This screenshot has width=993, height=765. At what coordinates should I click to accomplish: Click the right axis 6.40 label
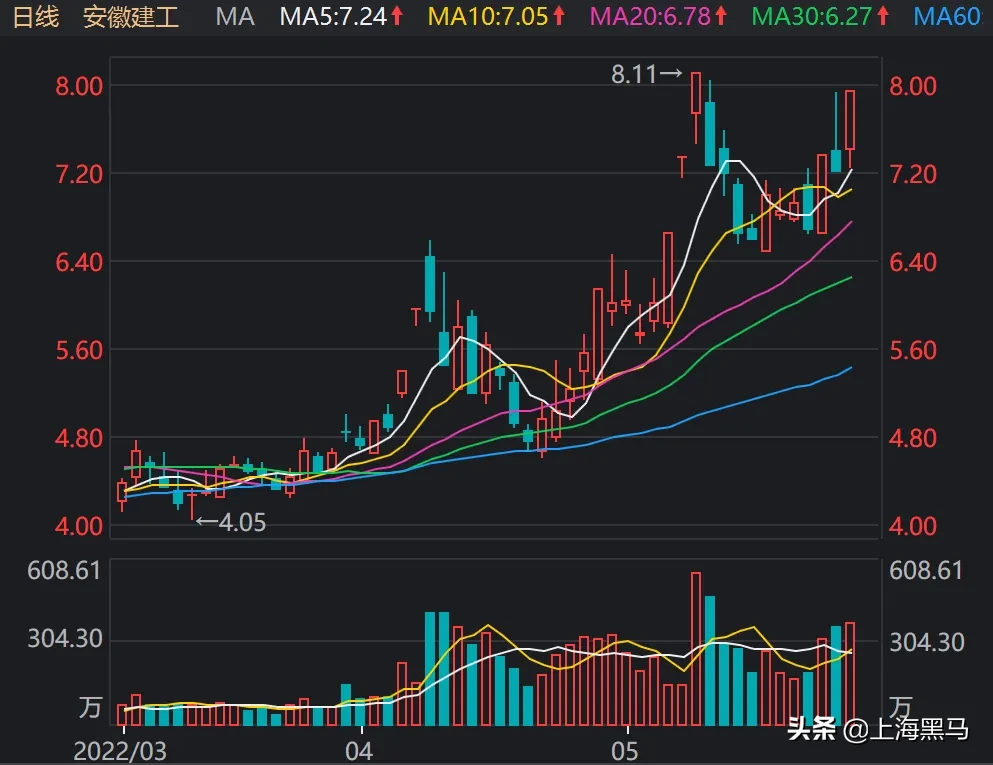(913, 262)
